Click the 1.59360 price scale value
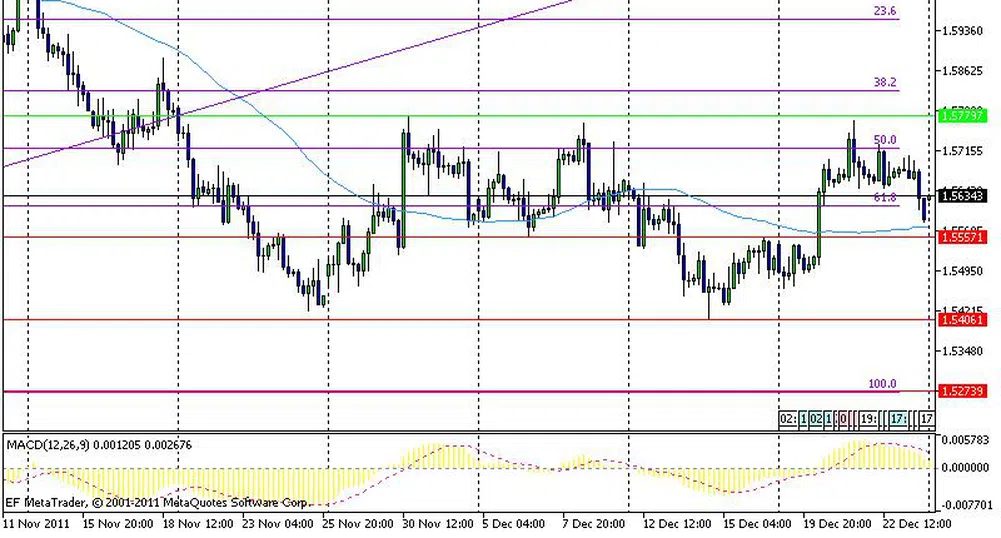The width and height of the screenshot is (1001, 538). [964, 31]
